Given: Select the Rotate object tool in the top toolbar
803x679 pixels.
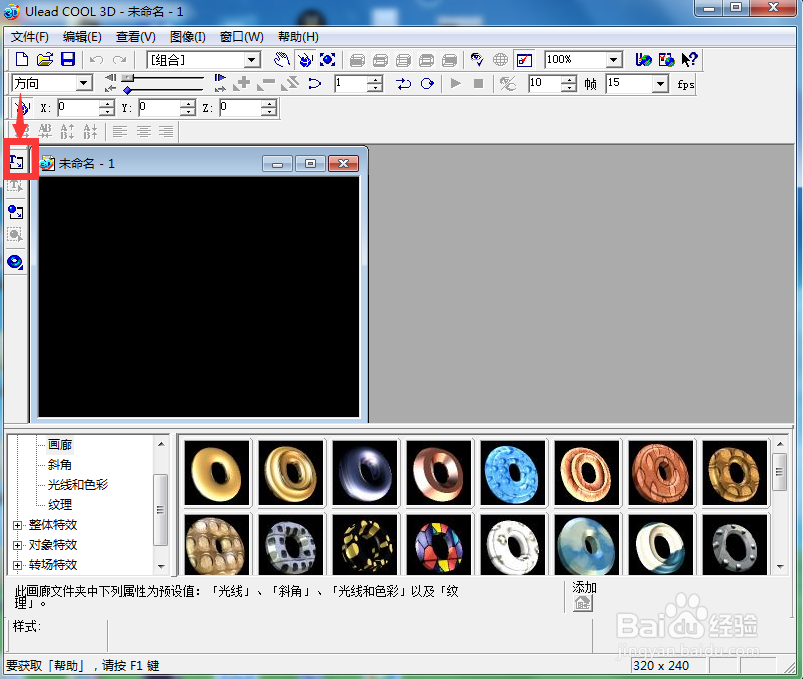Looking at the screenshot, I should tap(305, 60).
